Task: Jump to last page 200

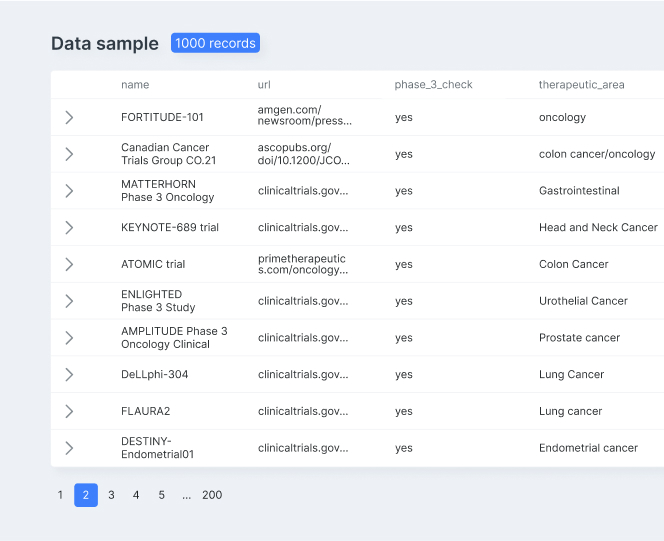Action: (x=212, y=495)
